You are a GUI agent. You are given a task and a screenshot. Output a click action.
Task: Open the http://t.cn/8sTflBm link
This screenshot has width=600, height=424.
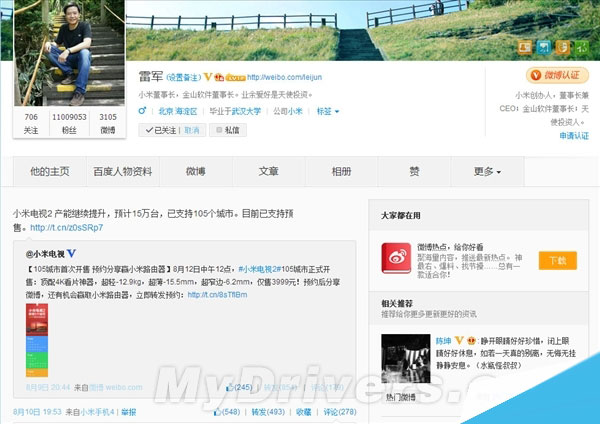pyautogui.click(x=217, y=295)
